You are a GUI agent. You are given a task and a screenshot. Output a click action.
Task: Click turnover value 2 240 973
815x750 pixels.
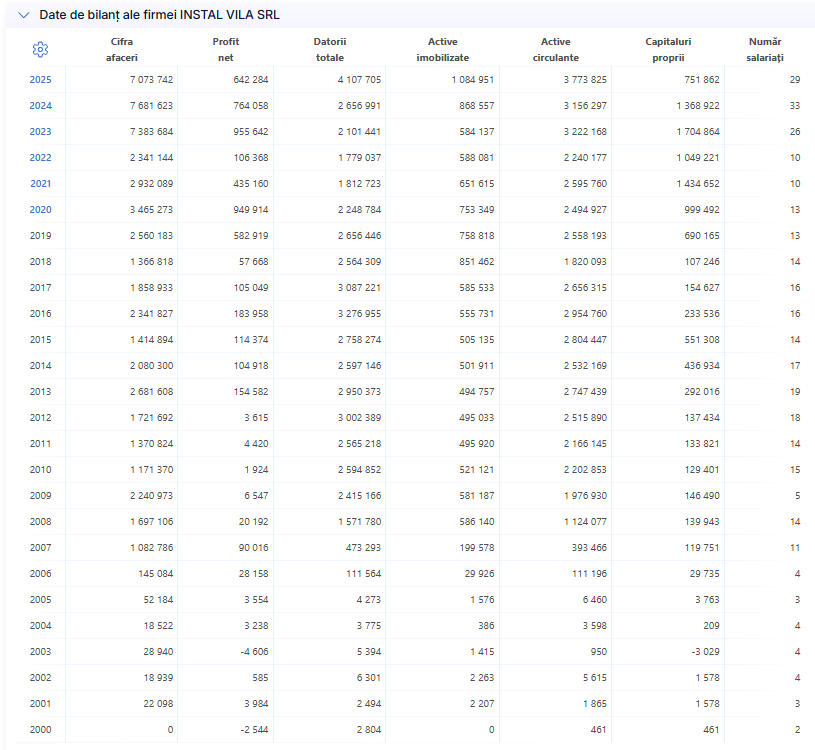(x=151, y=495)
